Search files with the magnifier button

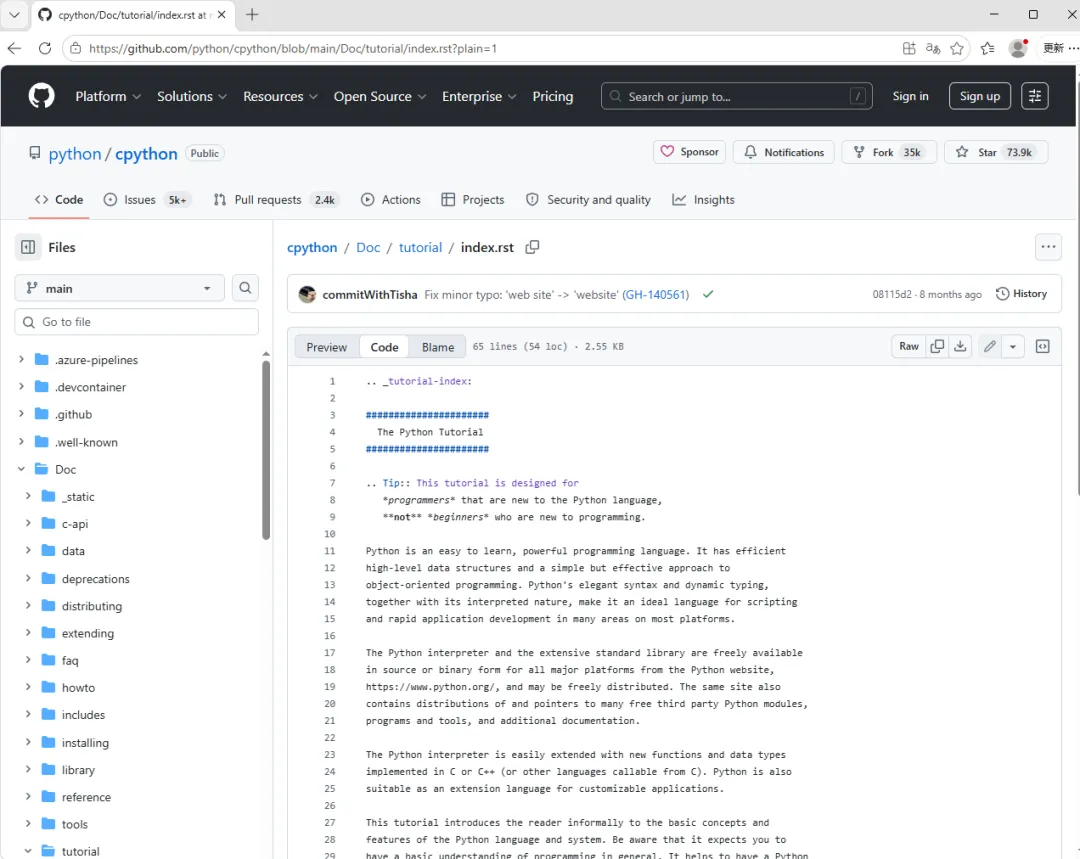pos(245,288)
